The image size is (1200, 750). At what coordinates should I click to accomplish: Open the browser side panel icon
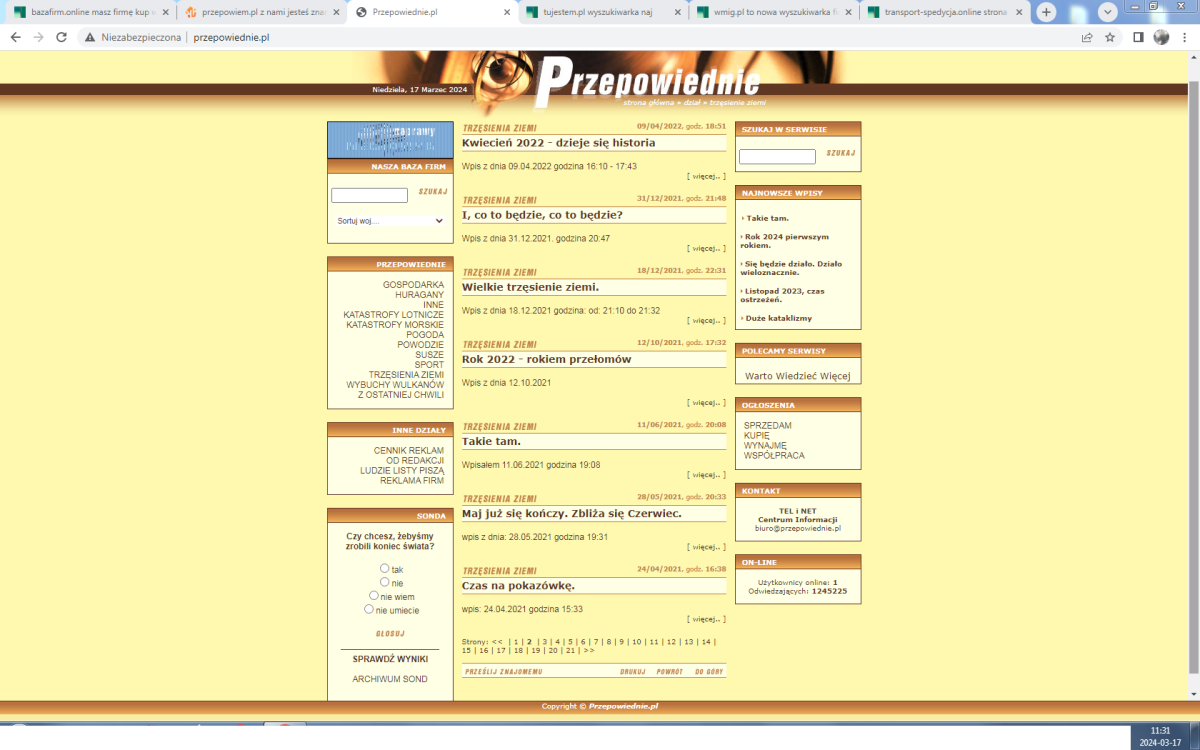tap(1138, 37)
